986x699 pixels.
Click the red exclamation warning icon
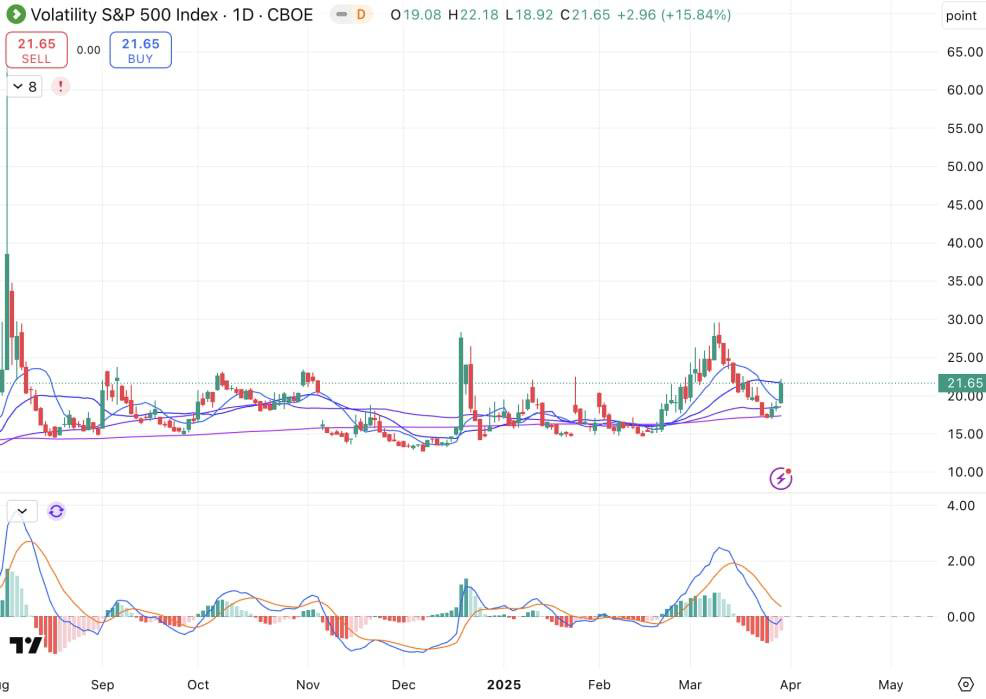point(60,87)
